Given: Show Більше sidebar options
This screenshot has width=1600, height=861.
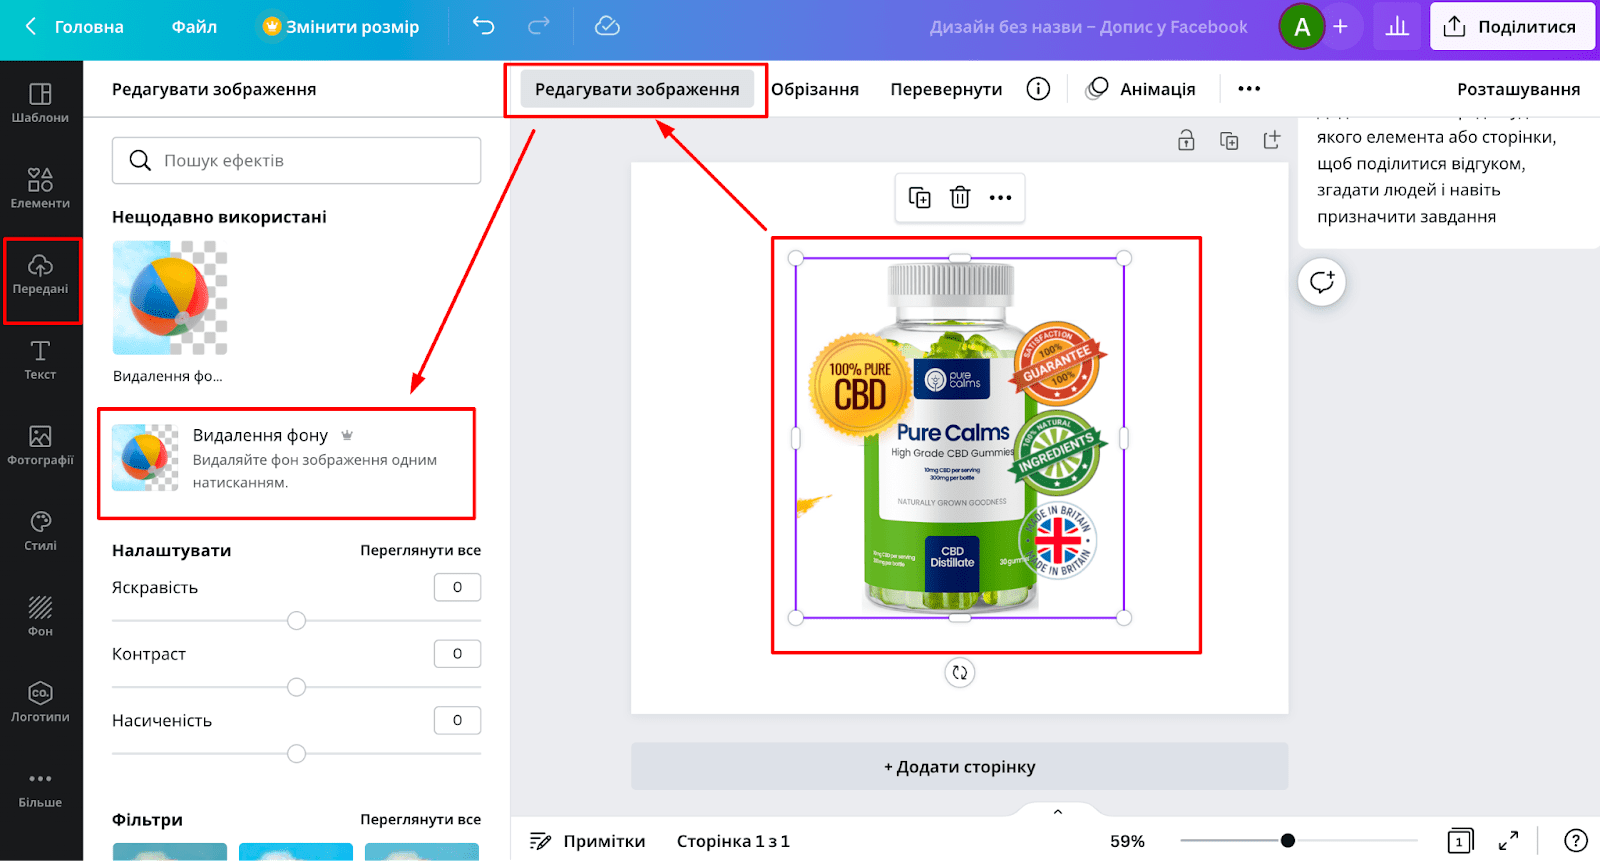Looking at the screenshot, I should tap(40, 788).
